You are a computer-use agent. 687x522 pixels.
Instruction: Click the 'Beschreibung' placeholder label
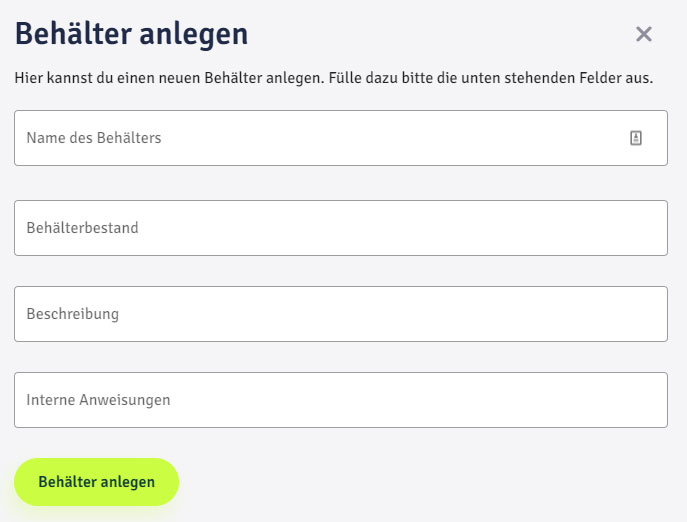pyautogui.click(x=72, y=314)
